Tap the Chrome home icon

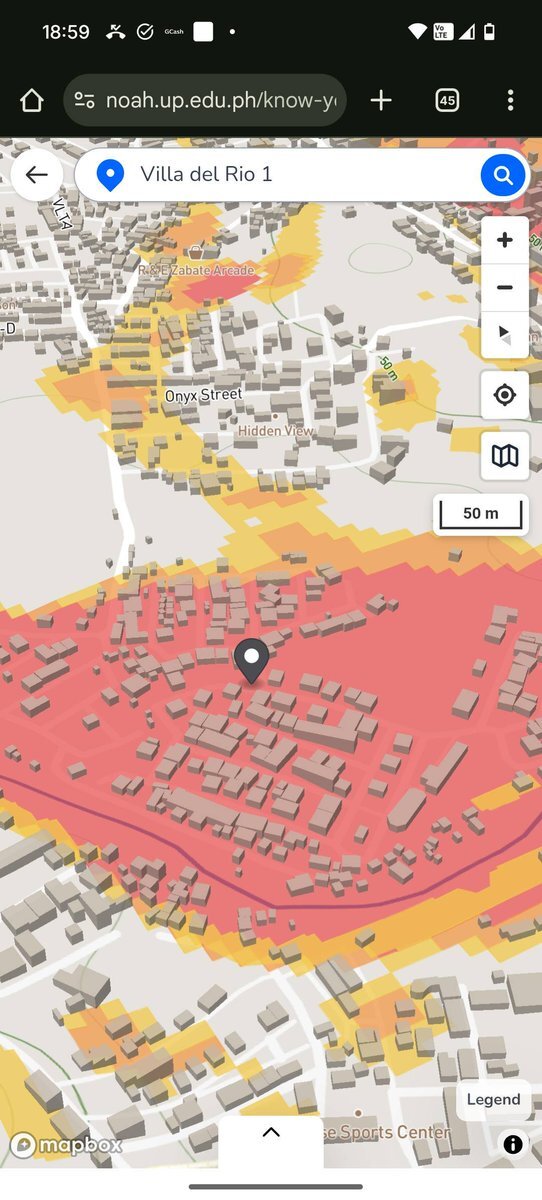coord(32,100)
